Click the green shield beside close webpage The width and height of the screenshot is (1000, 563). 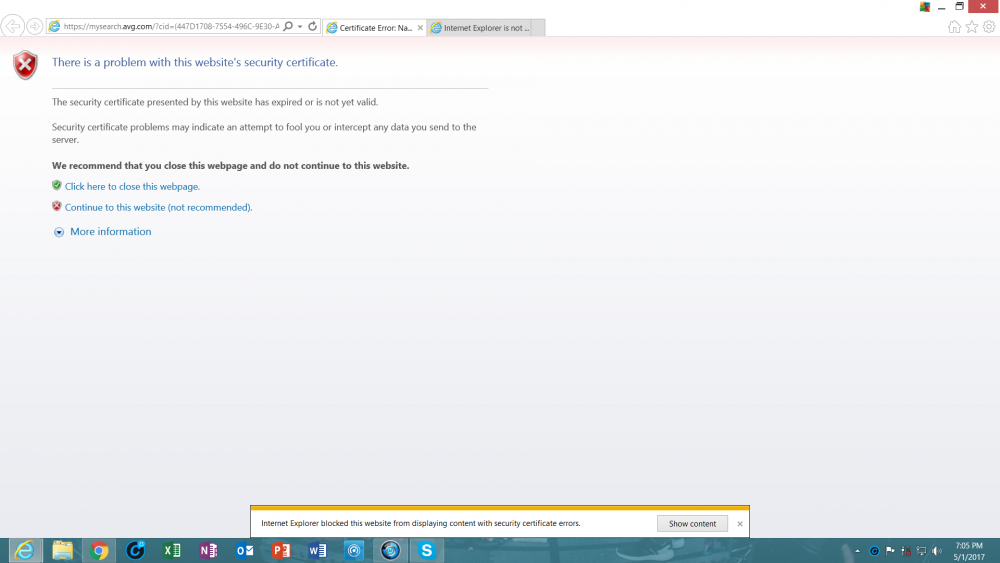coord(57,186)
